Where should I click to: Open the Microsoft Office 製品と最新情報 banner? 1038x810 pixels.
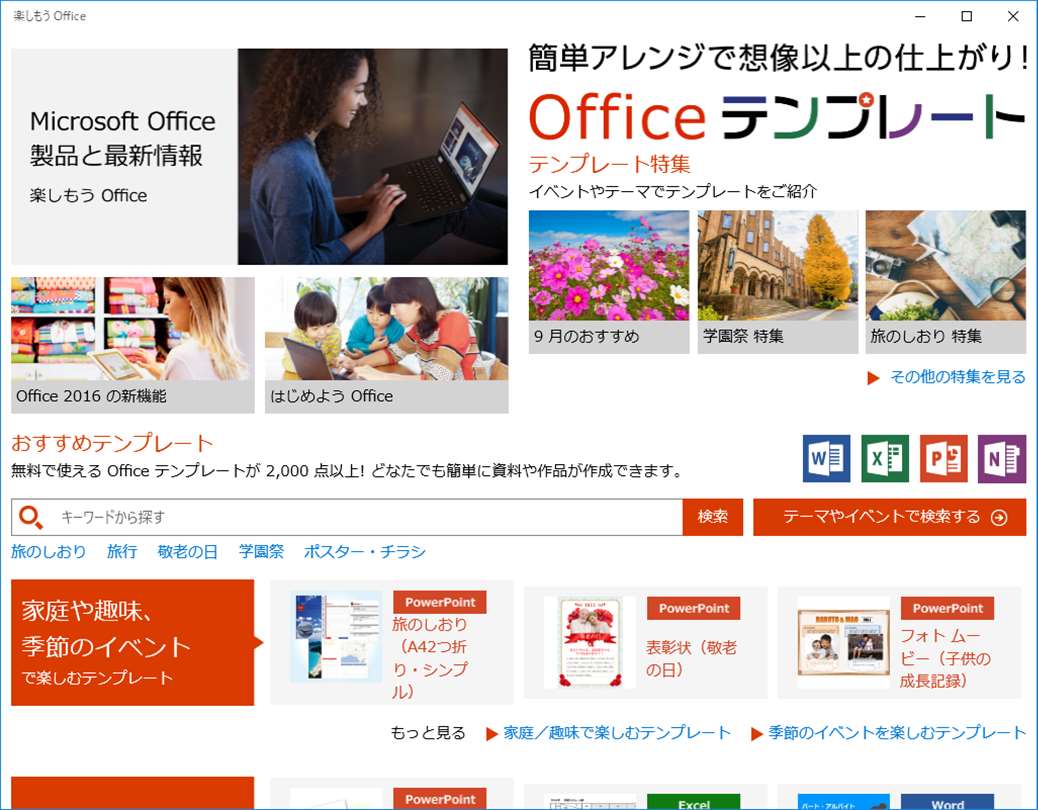click(x=260, y=157)
